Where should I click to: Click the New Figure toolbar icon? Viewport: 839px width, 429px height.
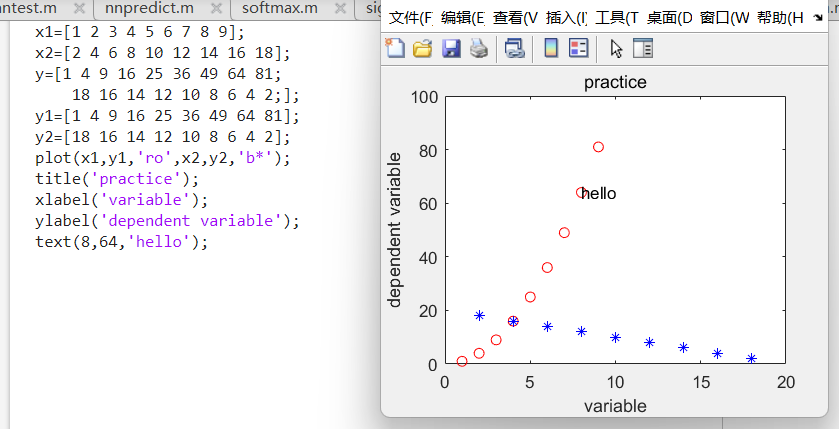point(396,48)
